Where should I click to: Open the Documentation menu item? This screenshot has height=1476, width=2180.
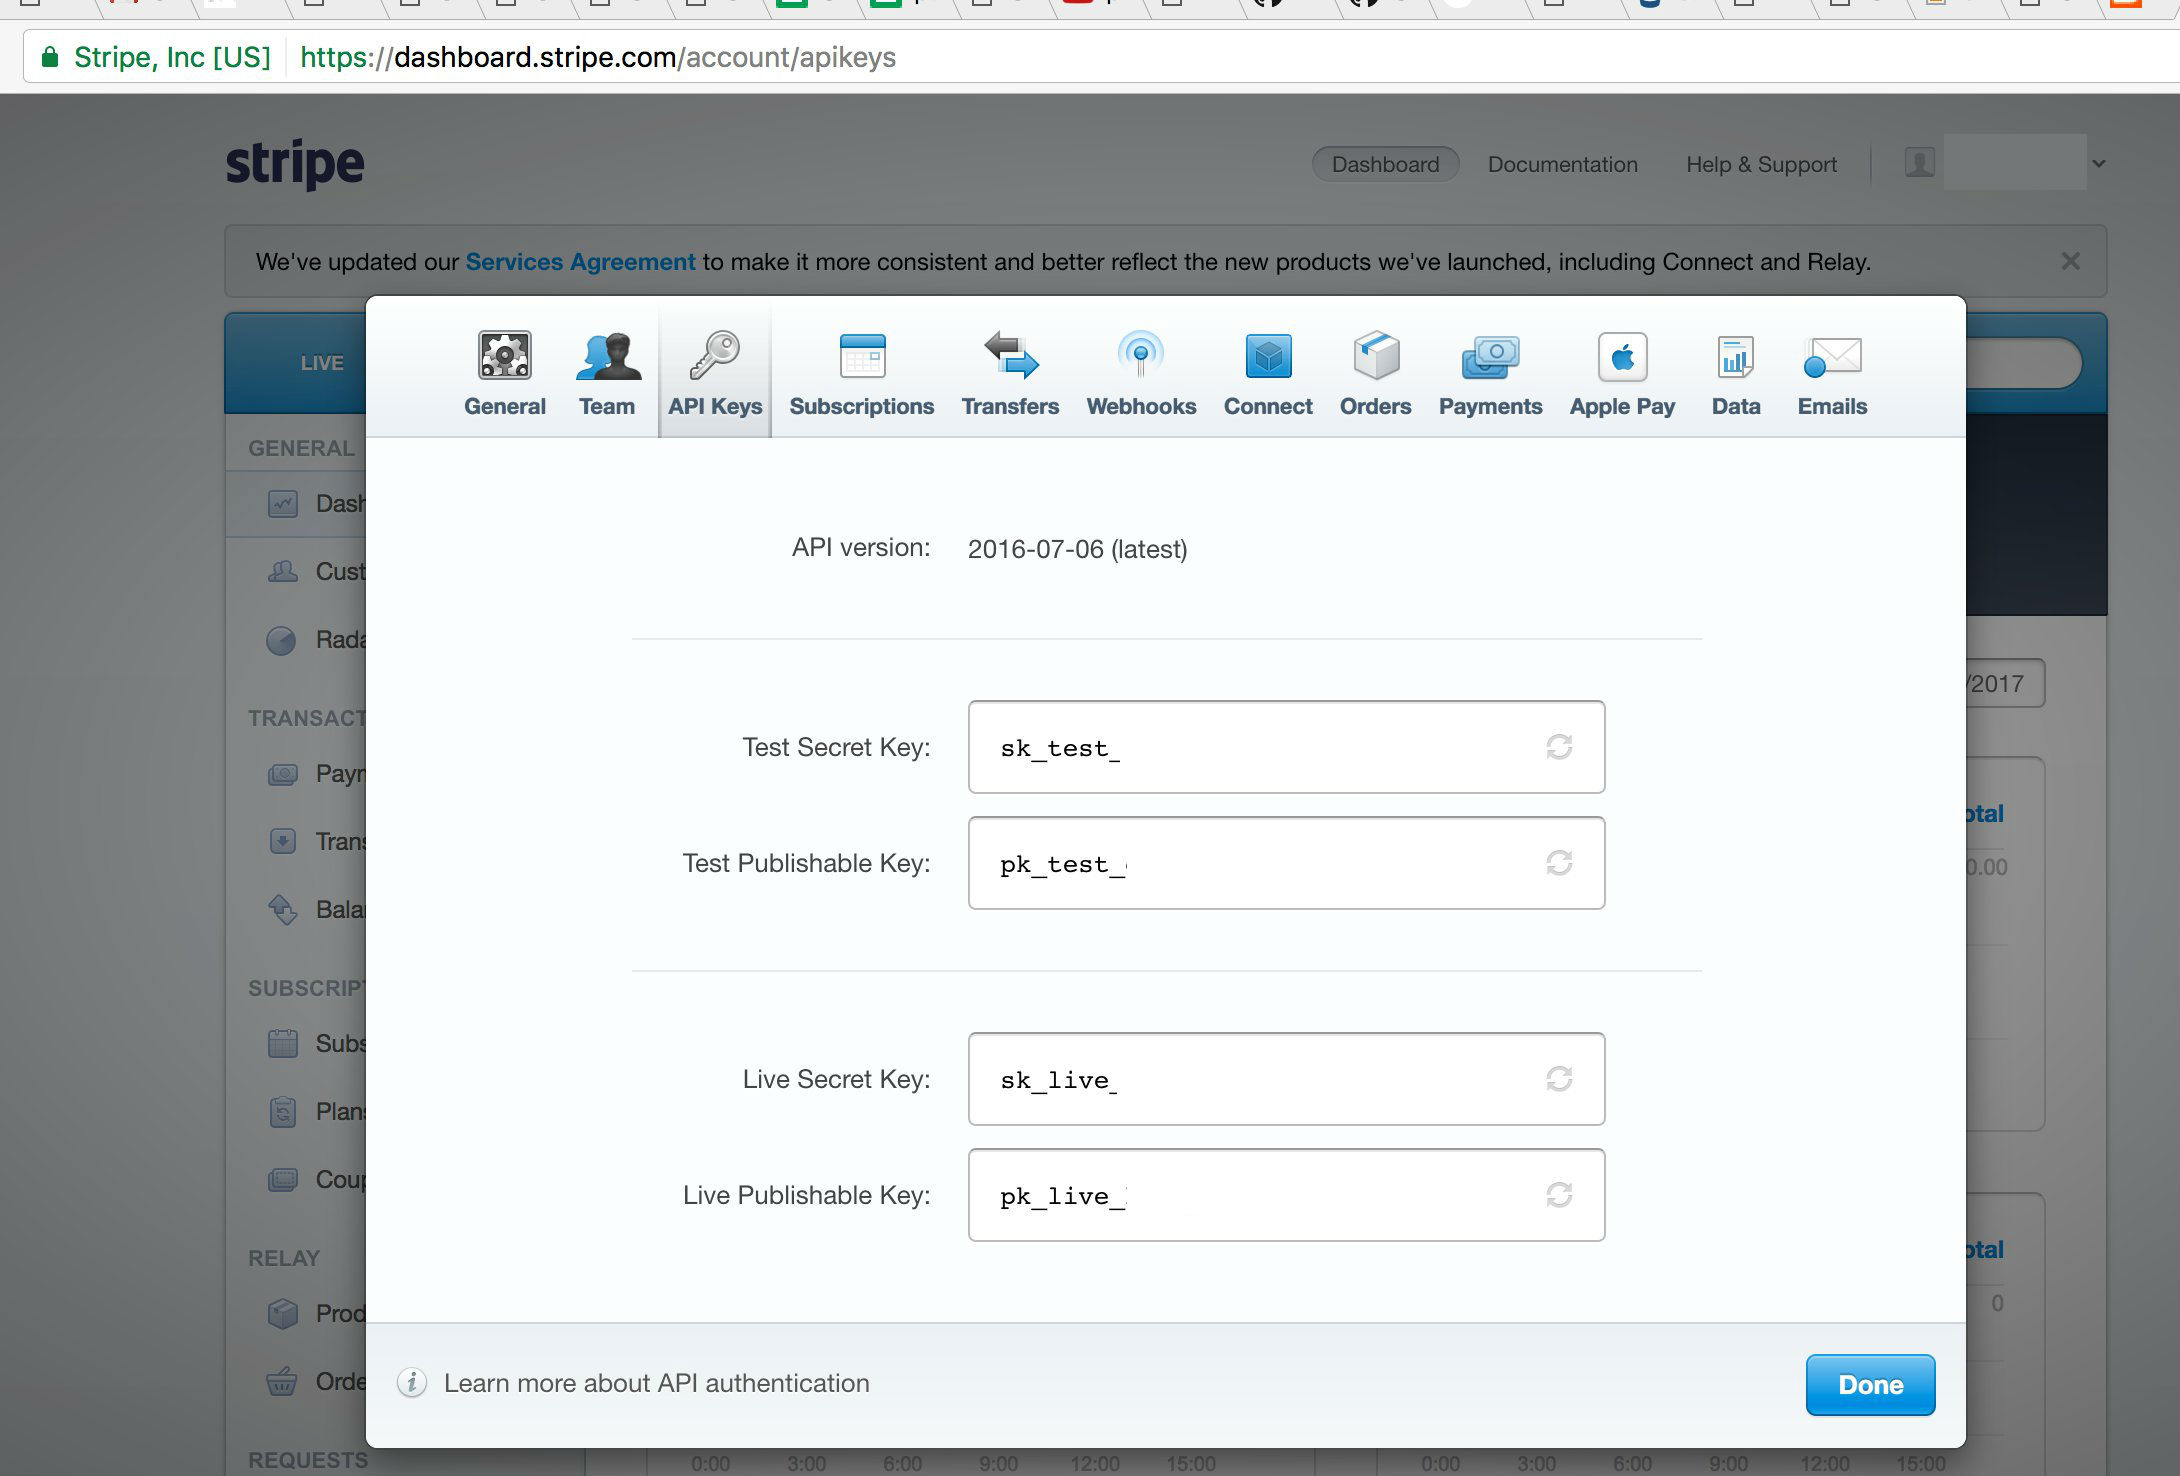coord(1562,164)
